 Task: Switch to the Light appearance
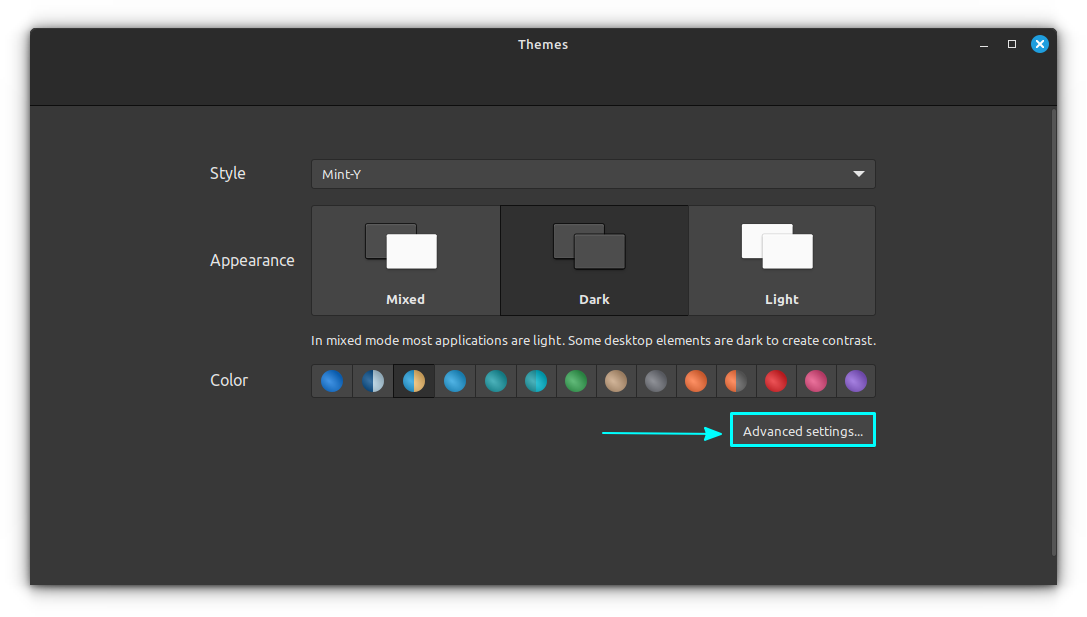tap(782, 260)
